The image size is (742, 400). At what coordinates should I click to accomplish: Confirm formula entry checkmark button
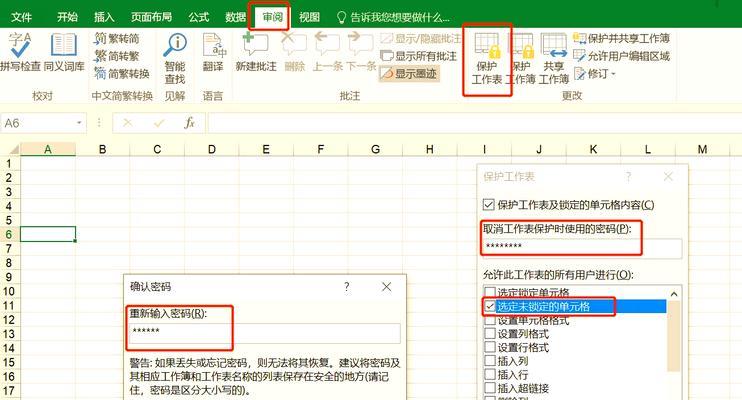(159, 123)
